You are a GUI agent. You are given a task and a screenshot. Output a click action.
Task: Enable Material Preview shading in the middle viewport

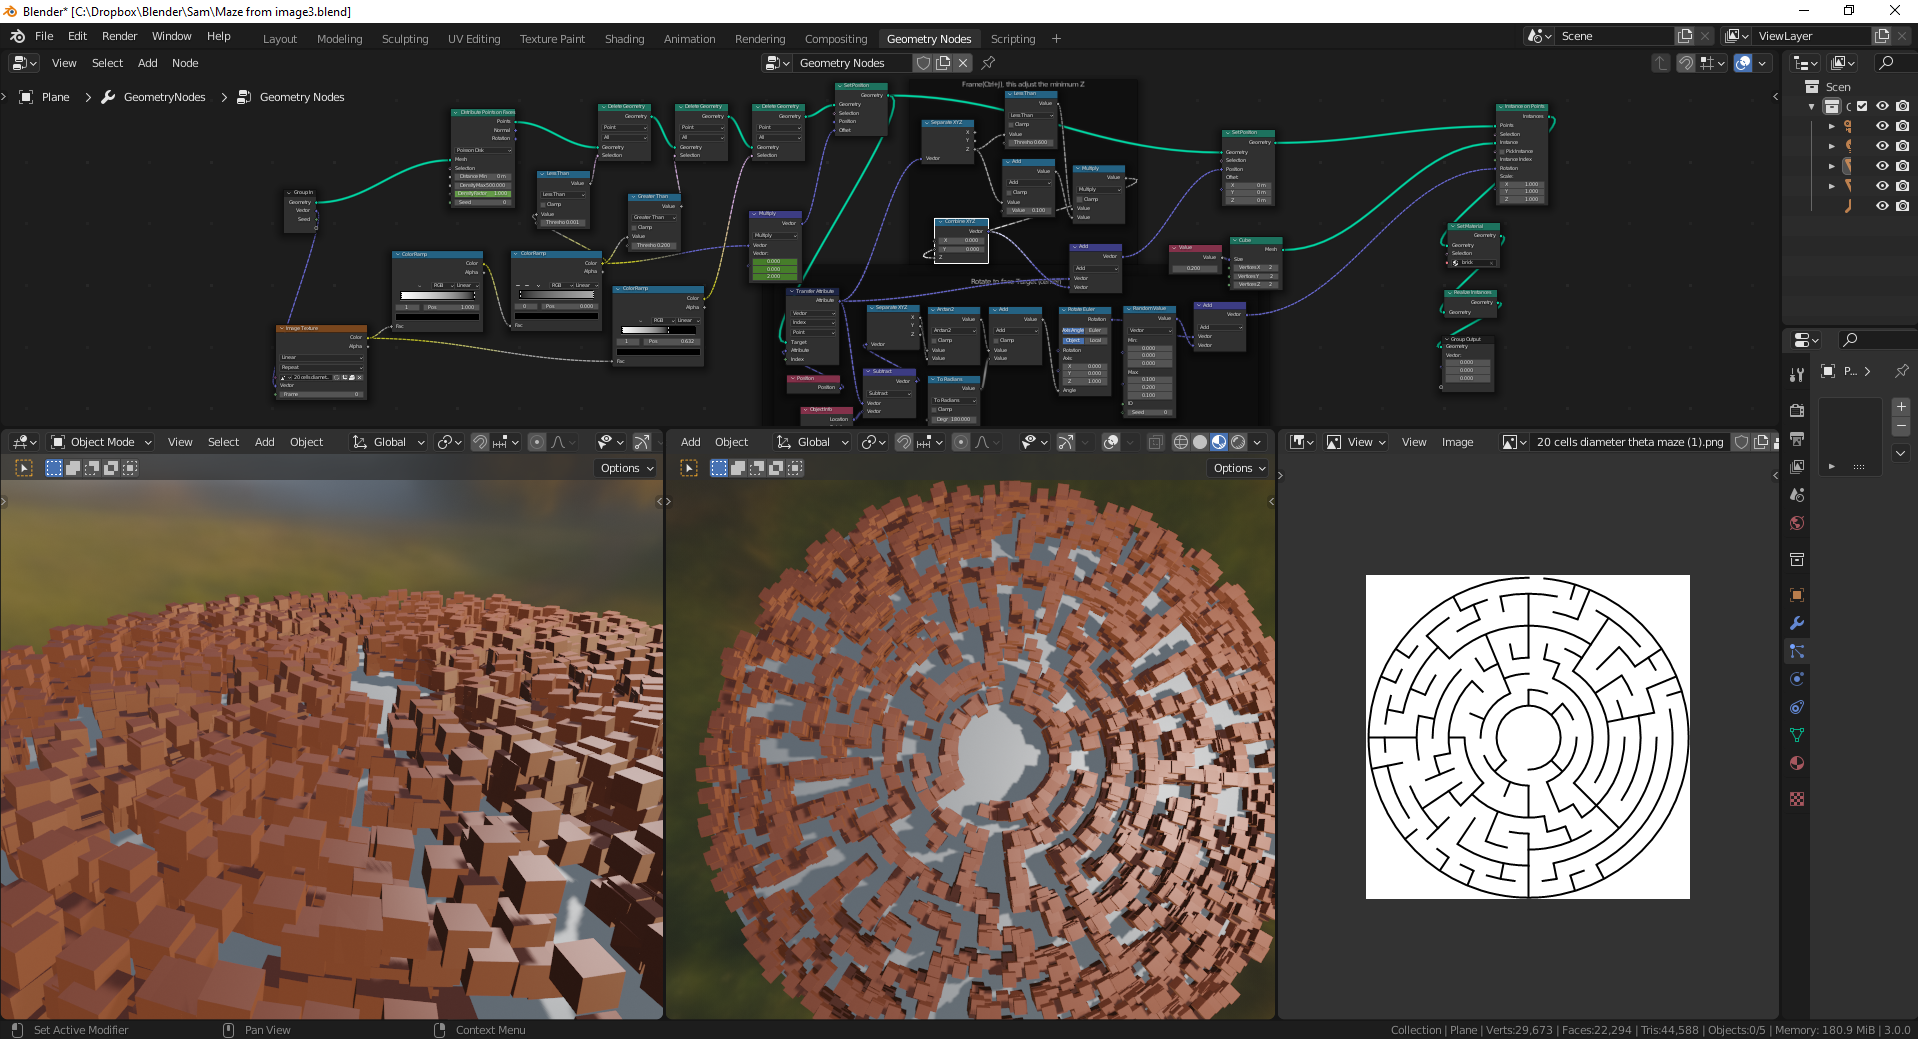click(x=1219, y=443)
